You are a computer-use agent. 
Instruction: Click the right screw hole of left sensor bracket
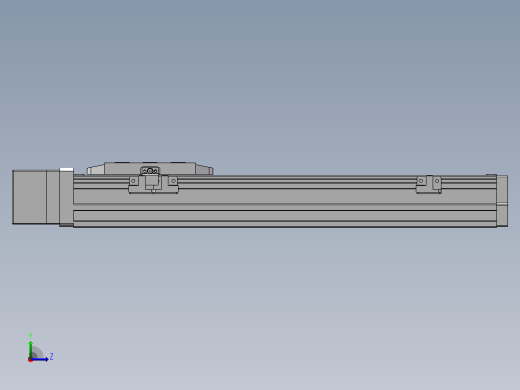tap(173, 181)
